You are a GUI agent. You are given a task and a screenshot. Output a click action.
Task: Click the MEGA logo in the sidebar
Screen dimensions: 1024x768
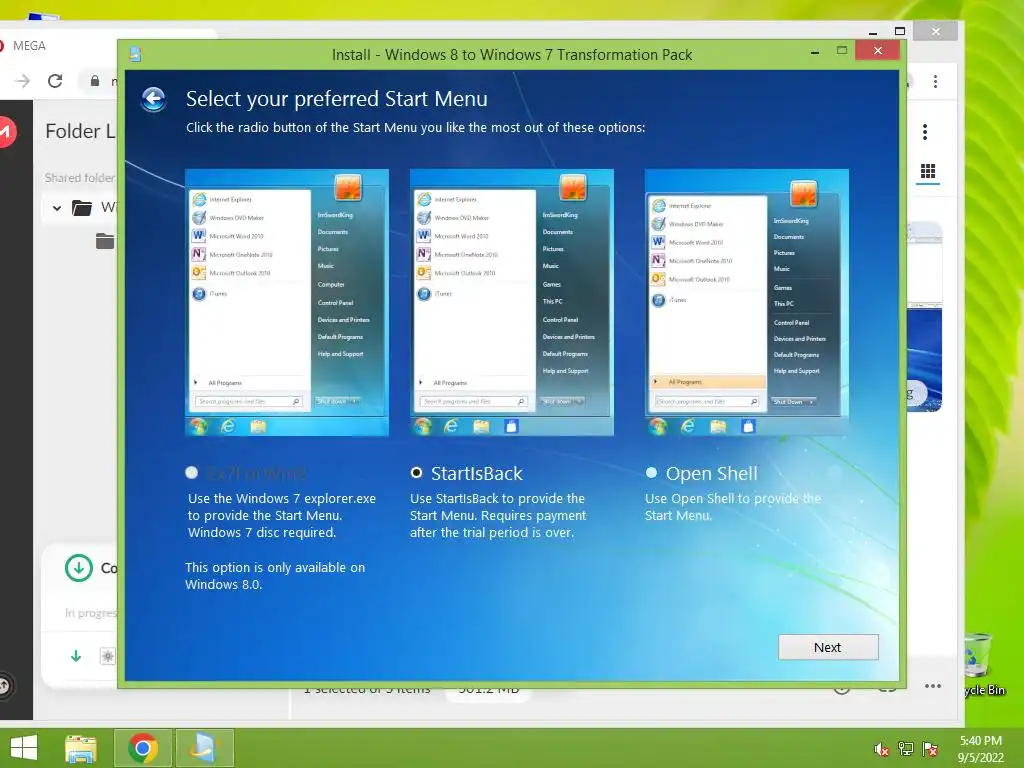tap(6, 132)
